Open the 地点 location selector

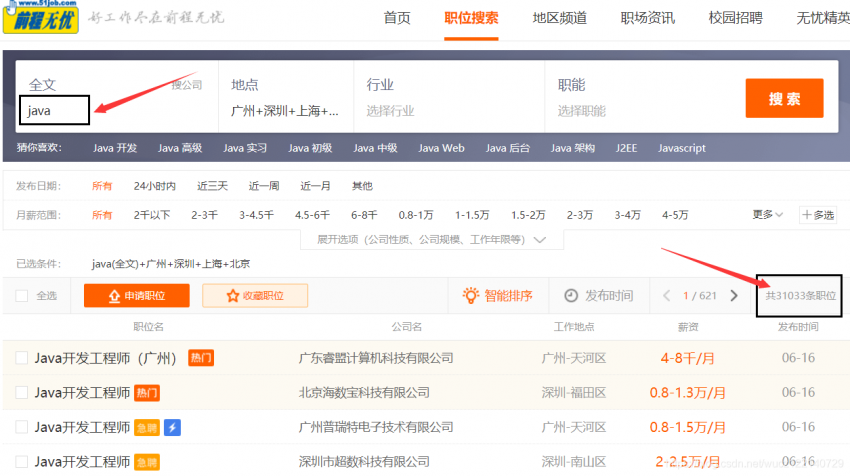pyautogui.click(x=285, y=111)
